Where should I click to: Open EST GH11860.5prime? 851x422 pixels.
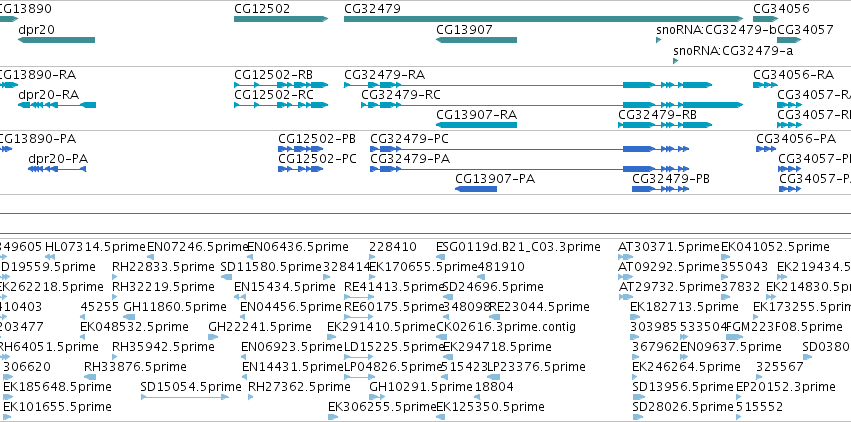pyautogui.click(x=175, y=306)
